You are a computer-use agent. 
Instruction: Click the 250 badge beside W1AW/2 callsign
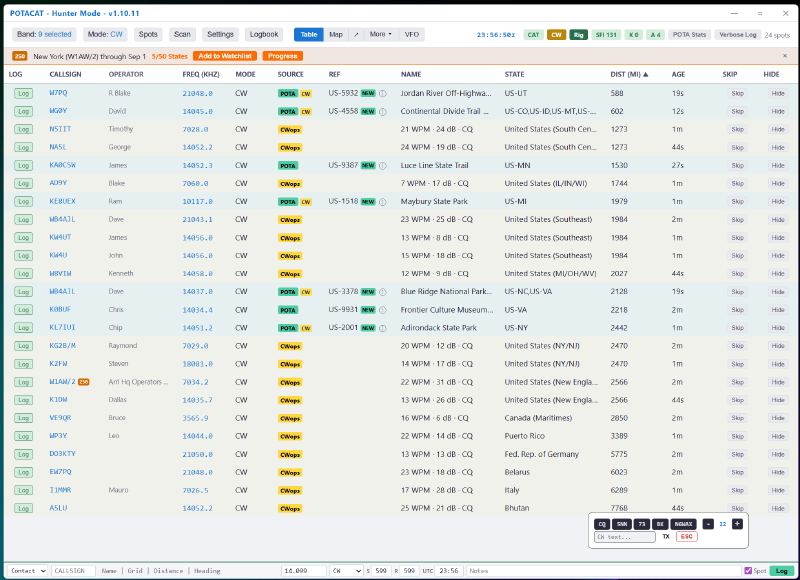[x=84, y=382]
